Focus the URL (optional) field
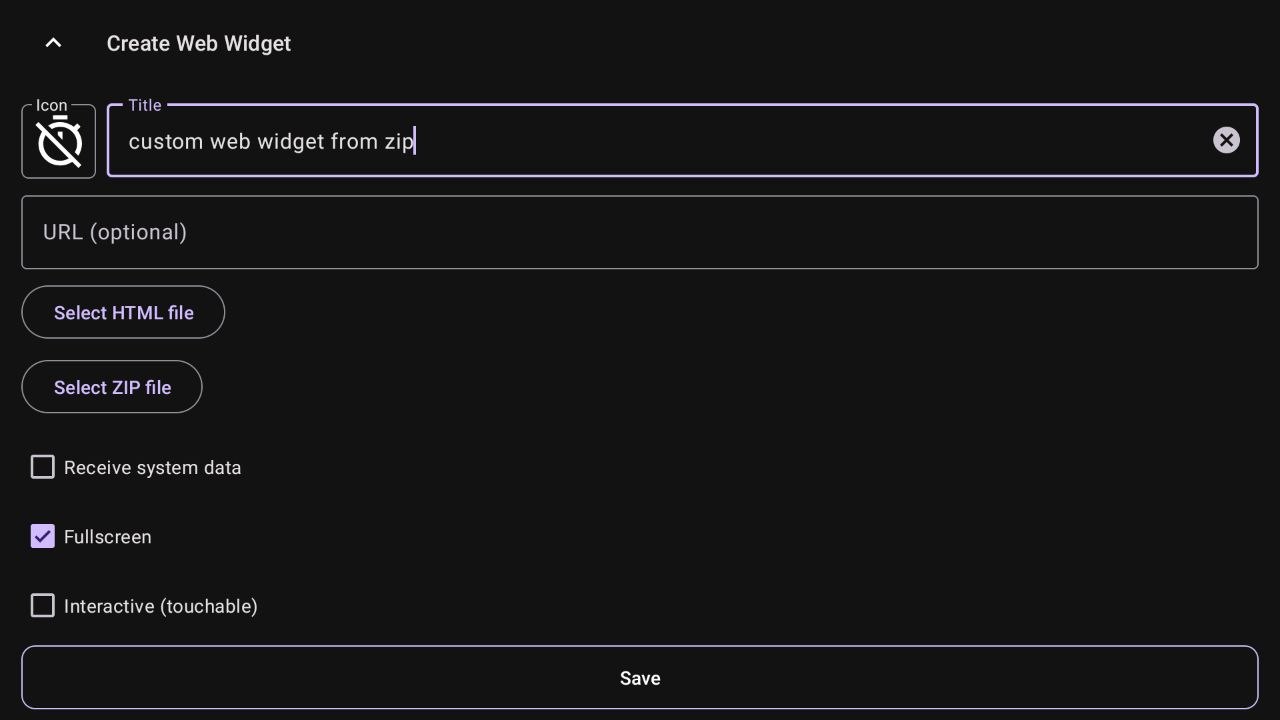The width and height of the screenshot is (1280, 720). click(x=640, y=232)
